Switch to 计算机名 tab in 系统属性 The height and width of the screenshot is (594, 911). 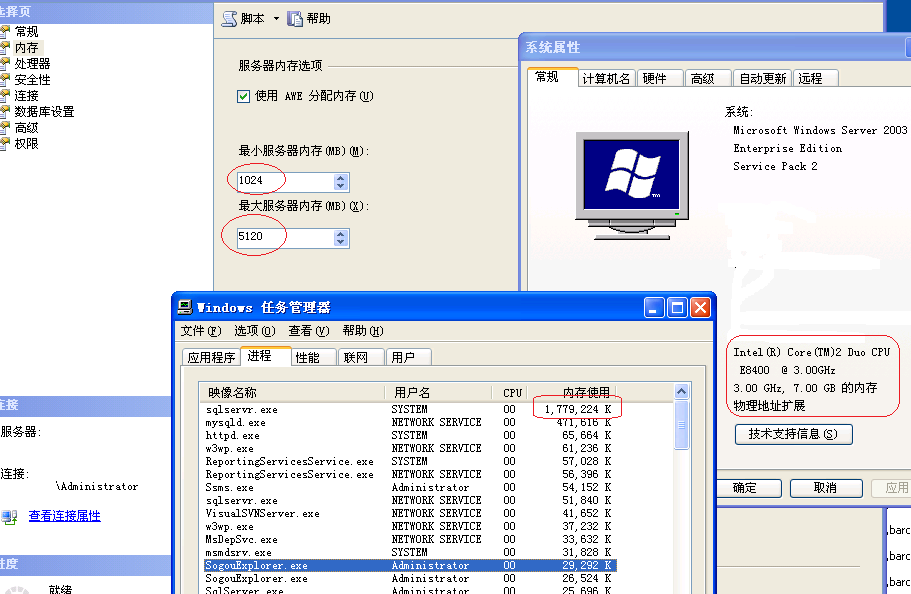[606, 78]
